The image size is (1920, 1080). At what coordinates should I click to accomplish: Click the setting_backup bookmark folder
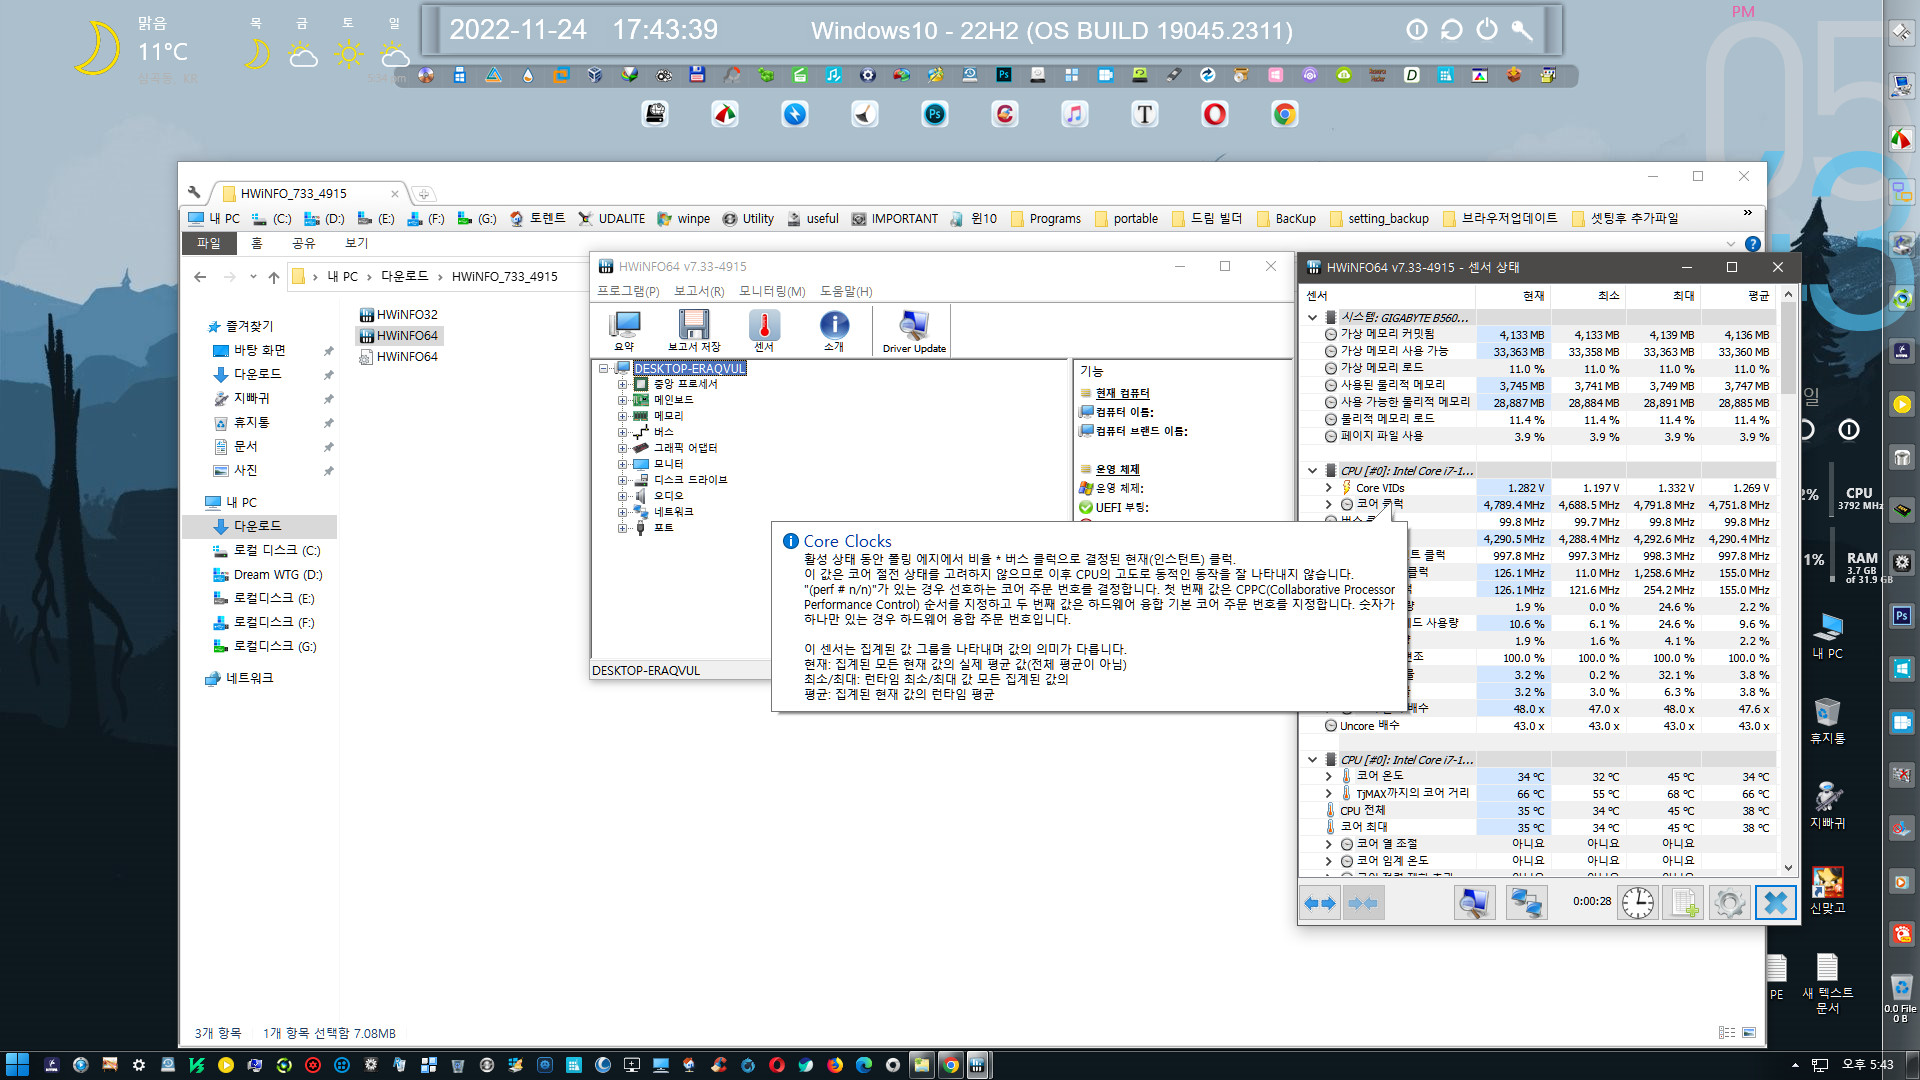point(1379,218)
